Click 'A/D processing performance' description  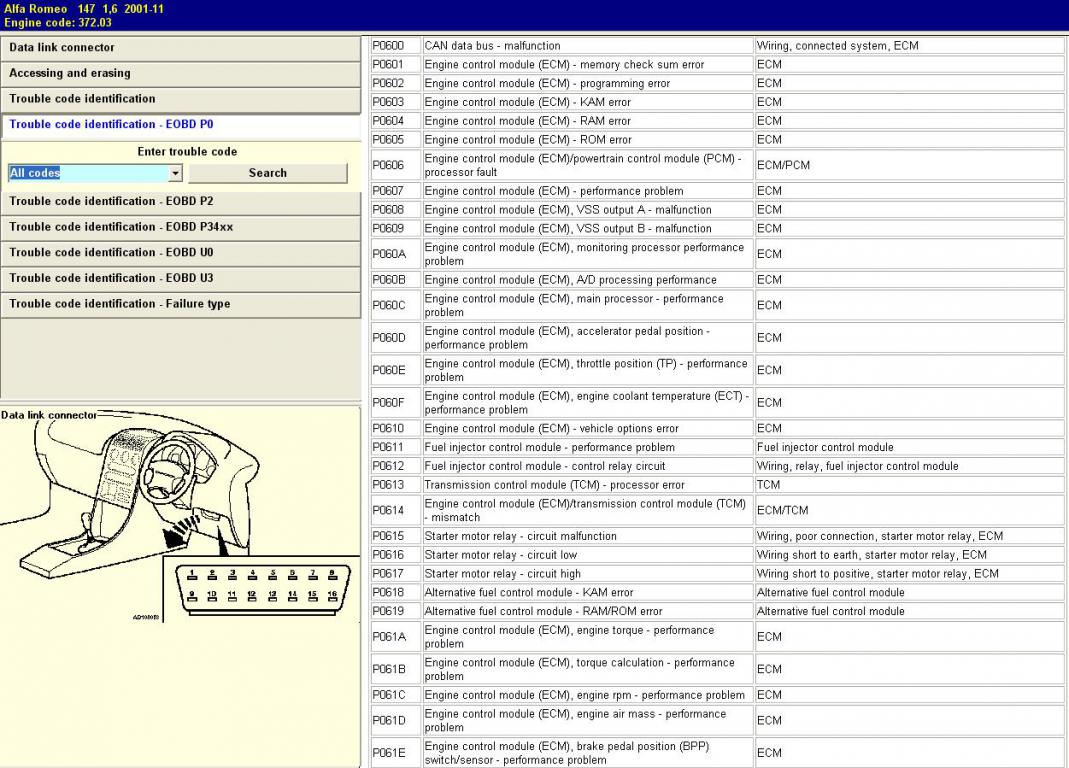click(x=587, y=280)
